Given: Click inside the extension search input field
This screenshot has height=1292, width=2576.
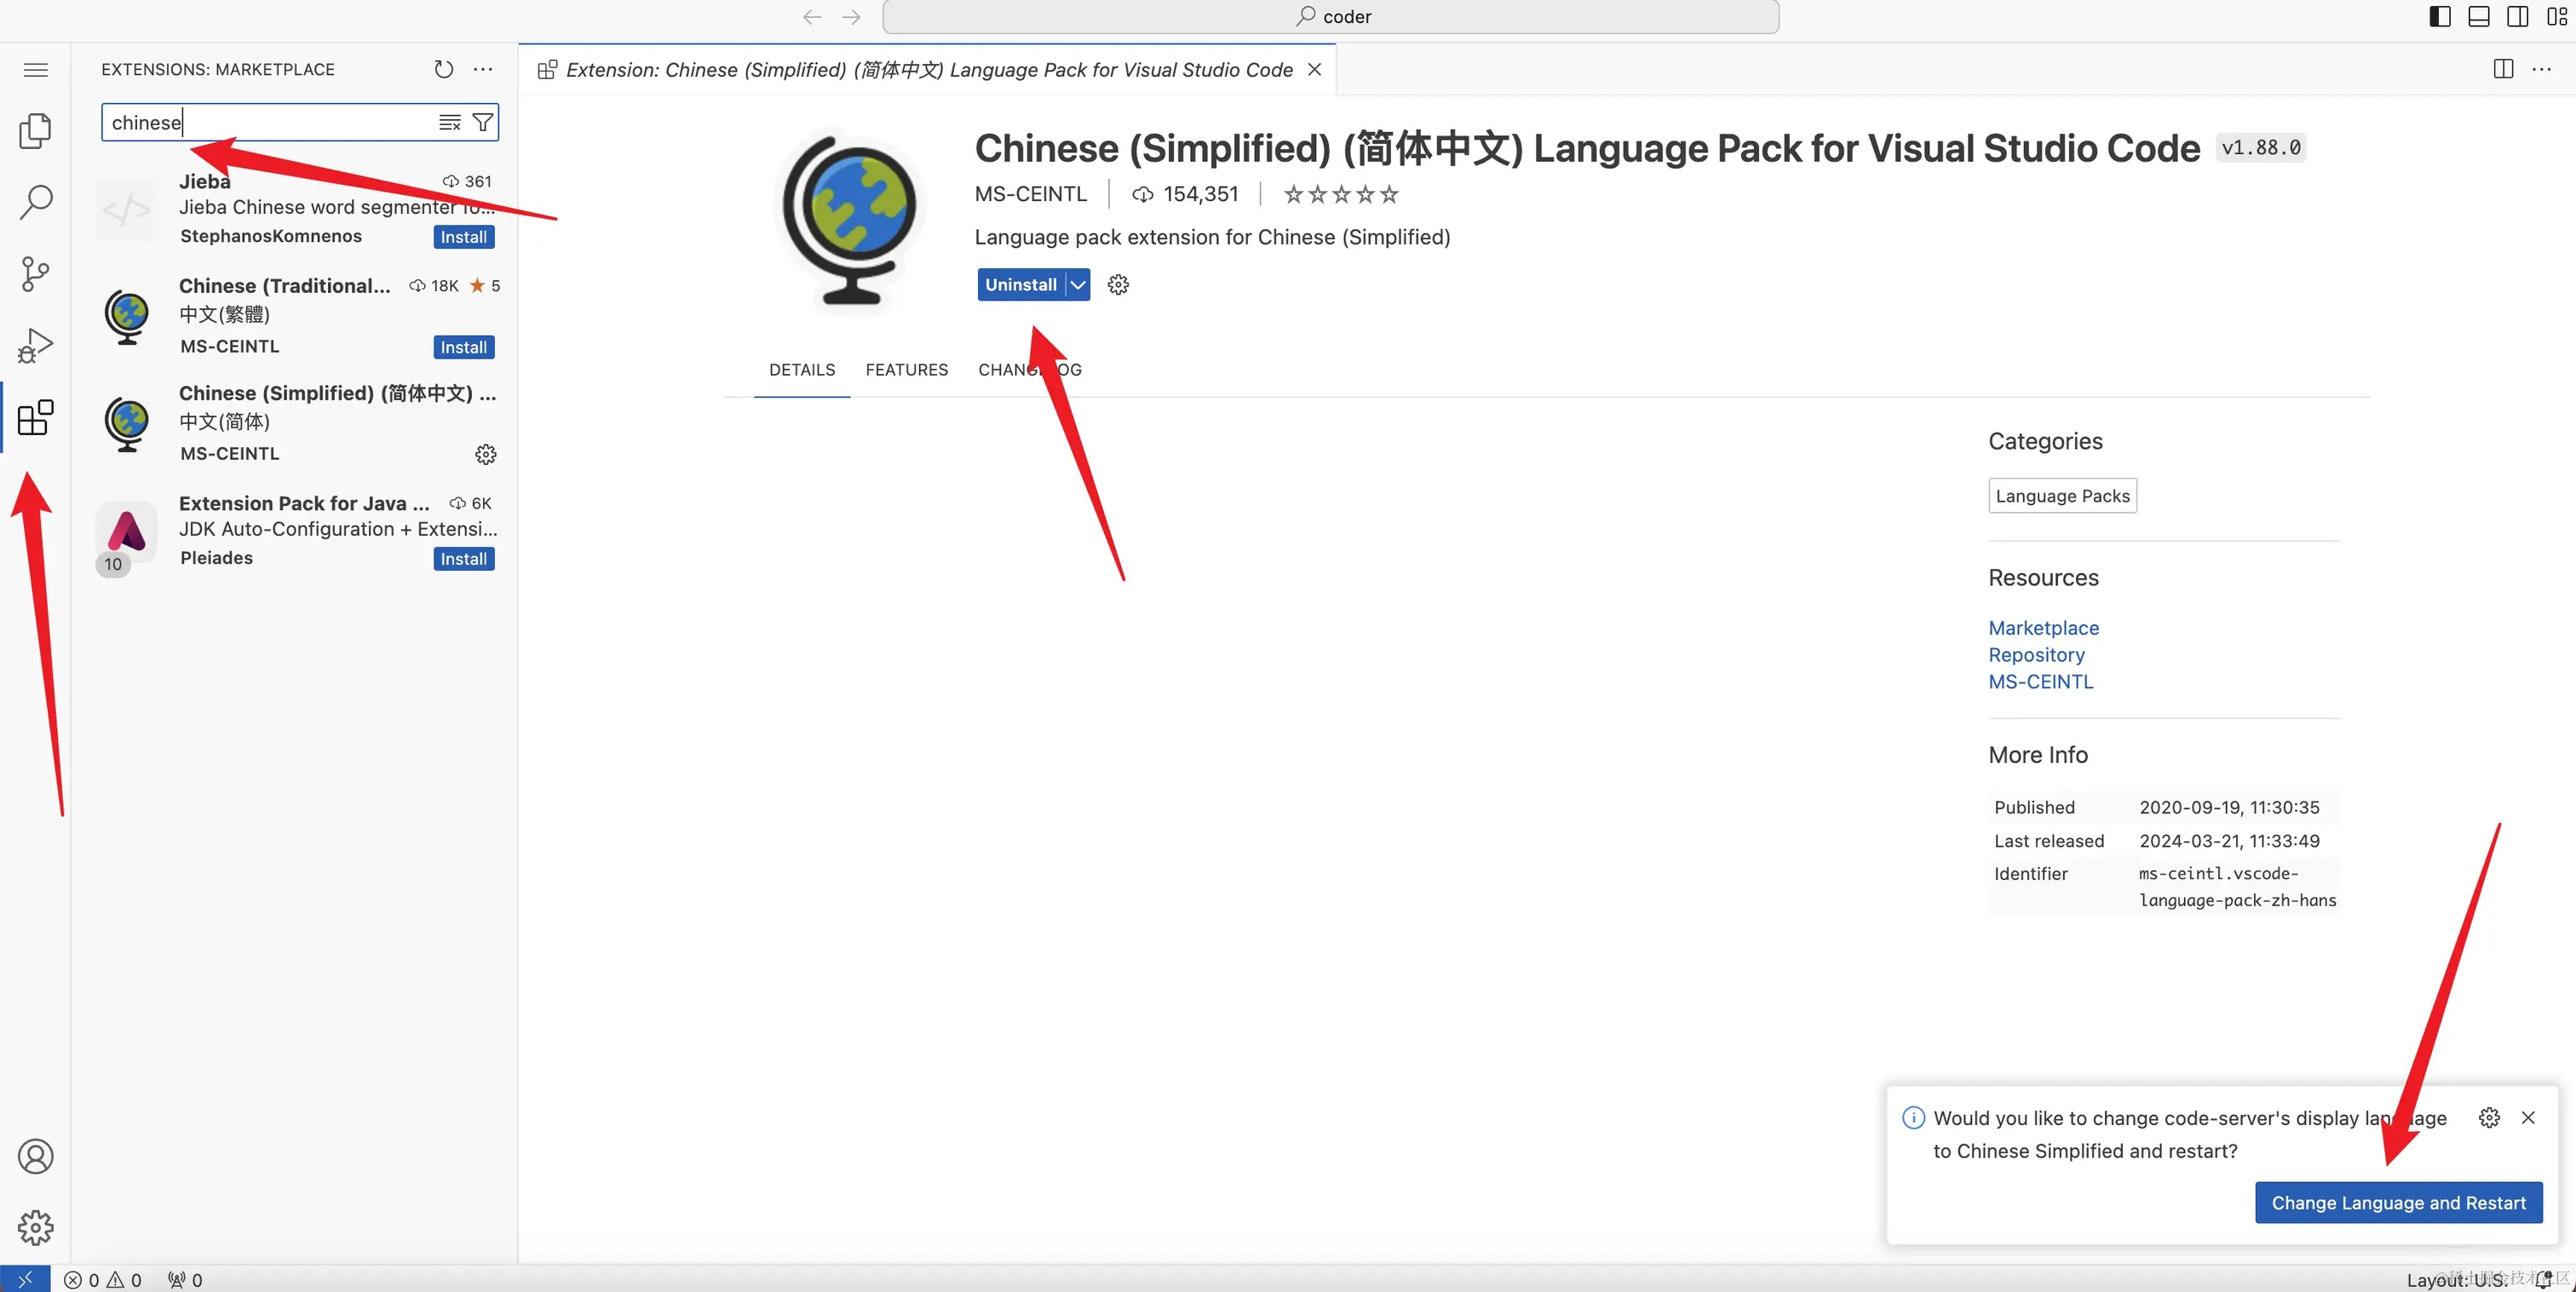Looking at the screenshot, I should pyautogui.click(x=270, y=122).
